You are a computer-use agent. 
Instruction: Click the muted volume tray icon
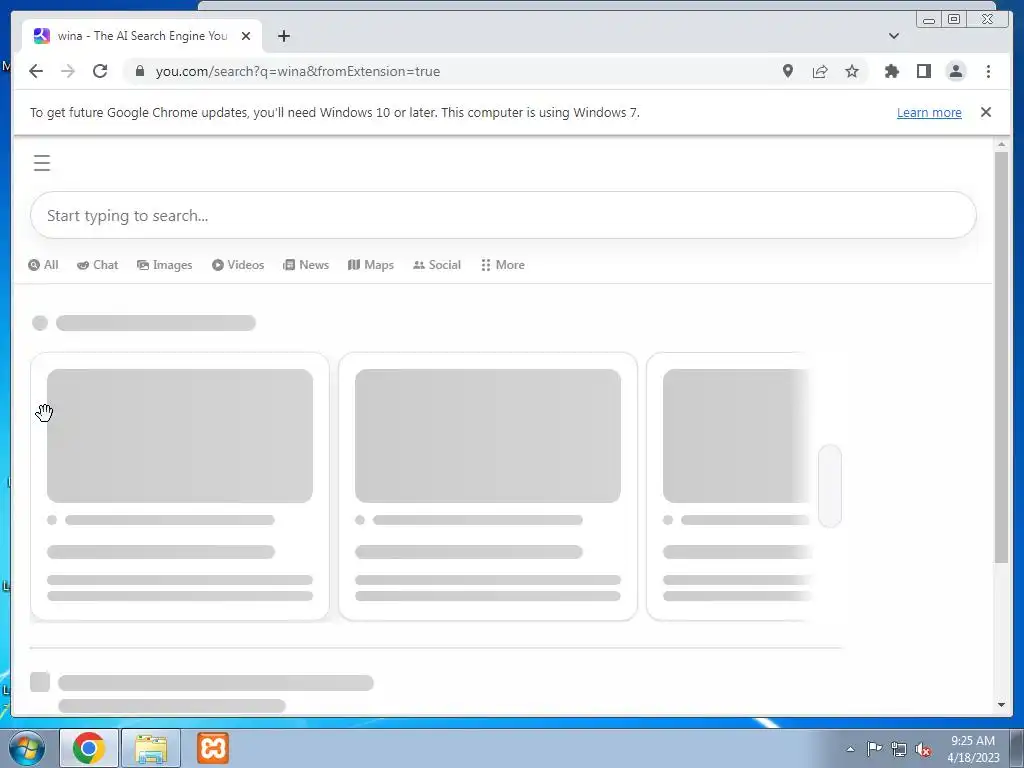[x=923, y=749]
